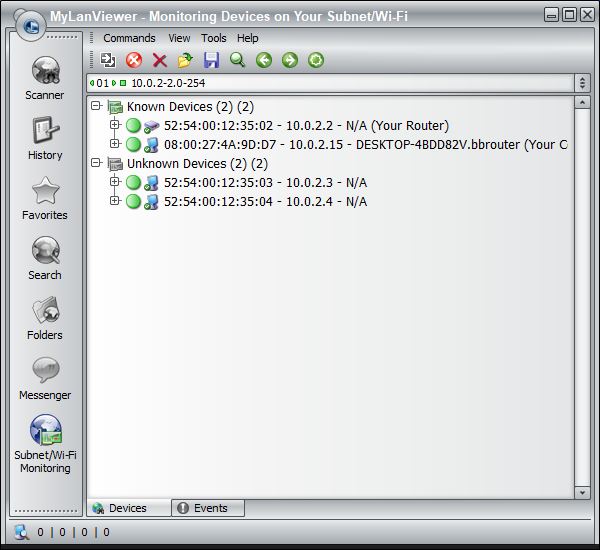Click the red circle stop icon
This screenshot has height=550, width=600.
point(134,60)
